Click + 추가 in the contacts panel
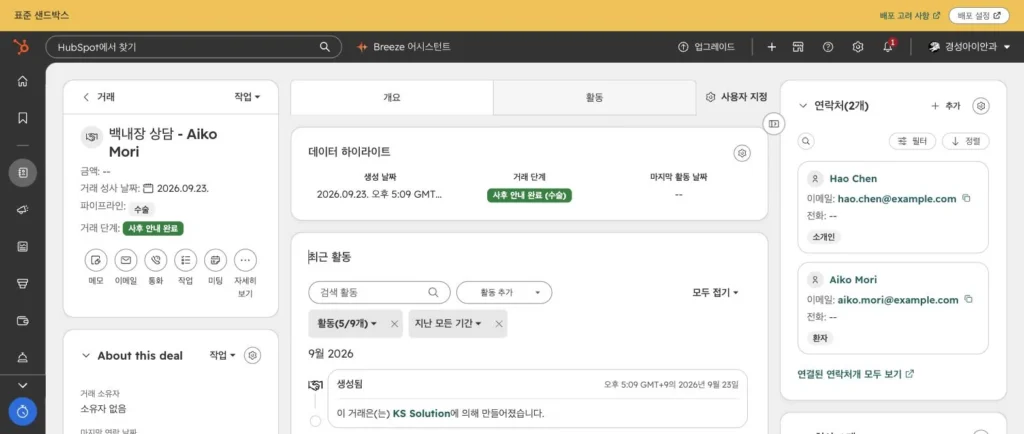Image resolution: width=1024 pixels, height=434 pixels. (946, 106)
